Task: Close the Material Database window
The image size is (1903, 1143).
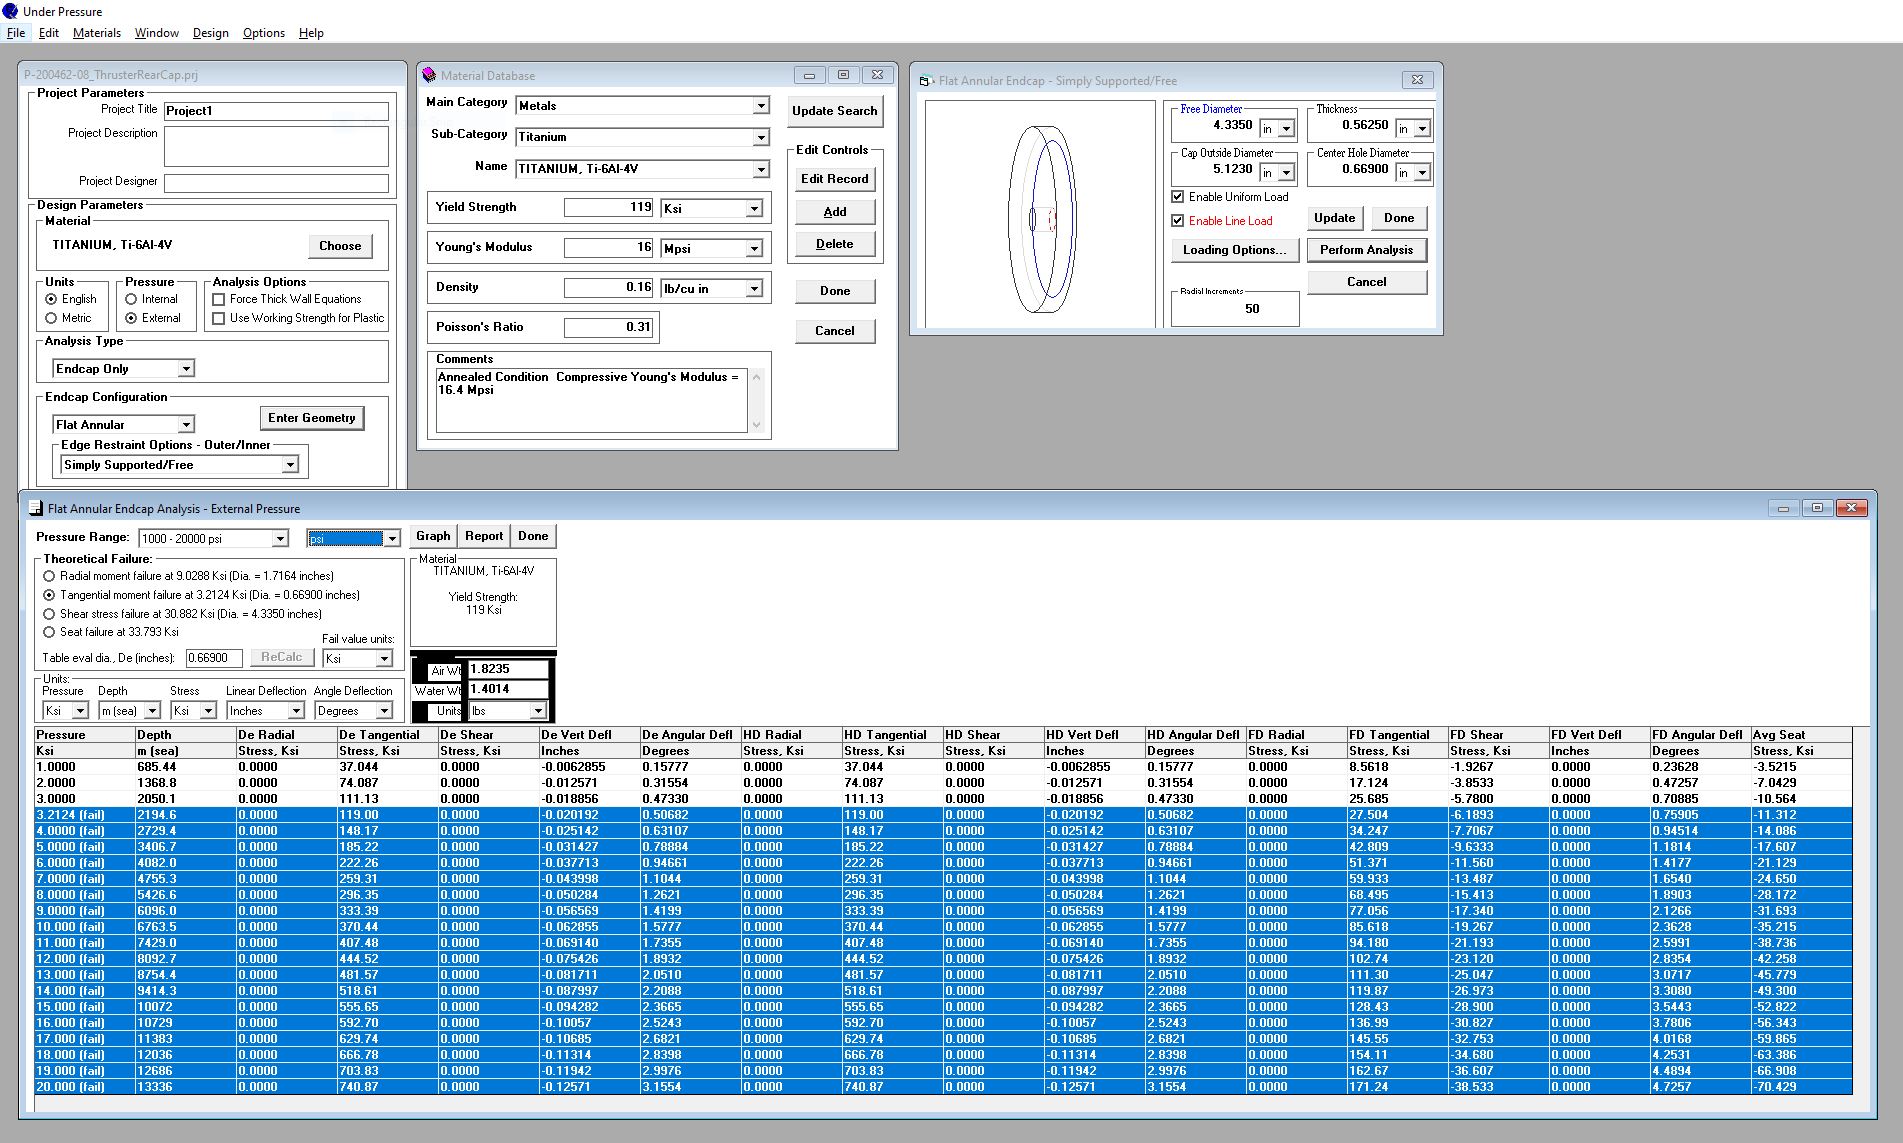Action: [x=877, y=75]
